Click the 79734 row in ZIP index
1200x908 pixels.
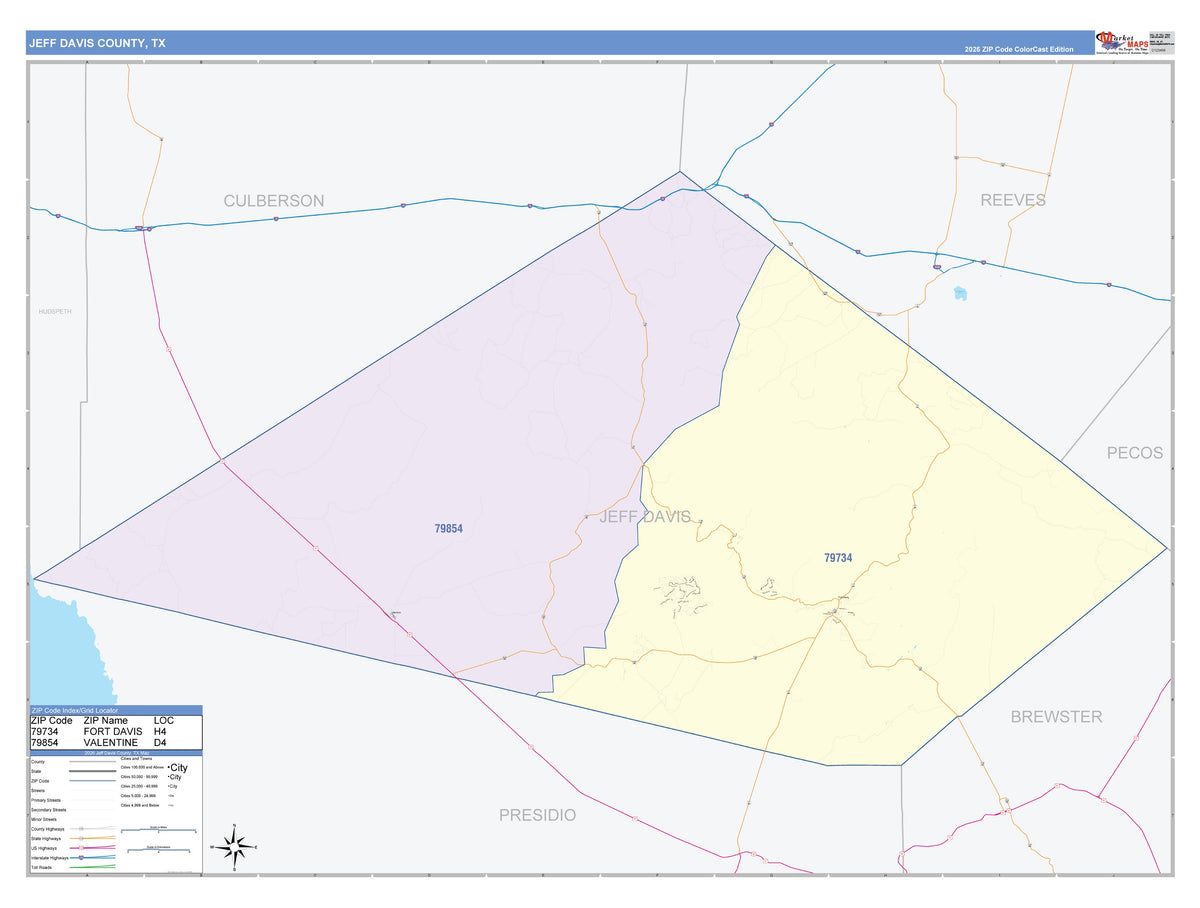click(x=116, y=732)
